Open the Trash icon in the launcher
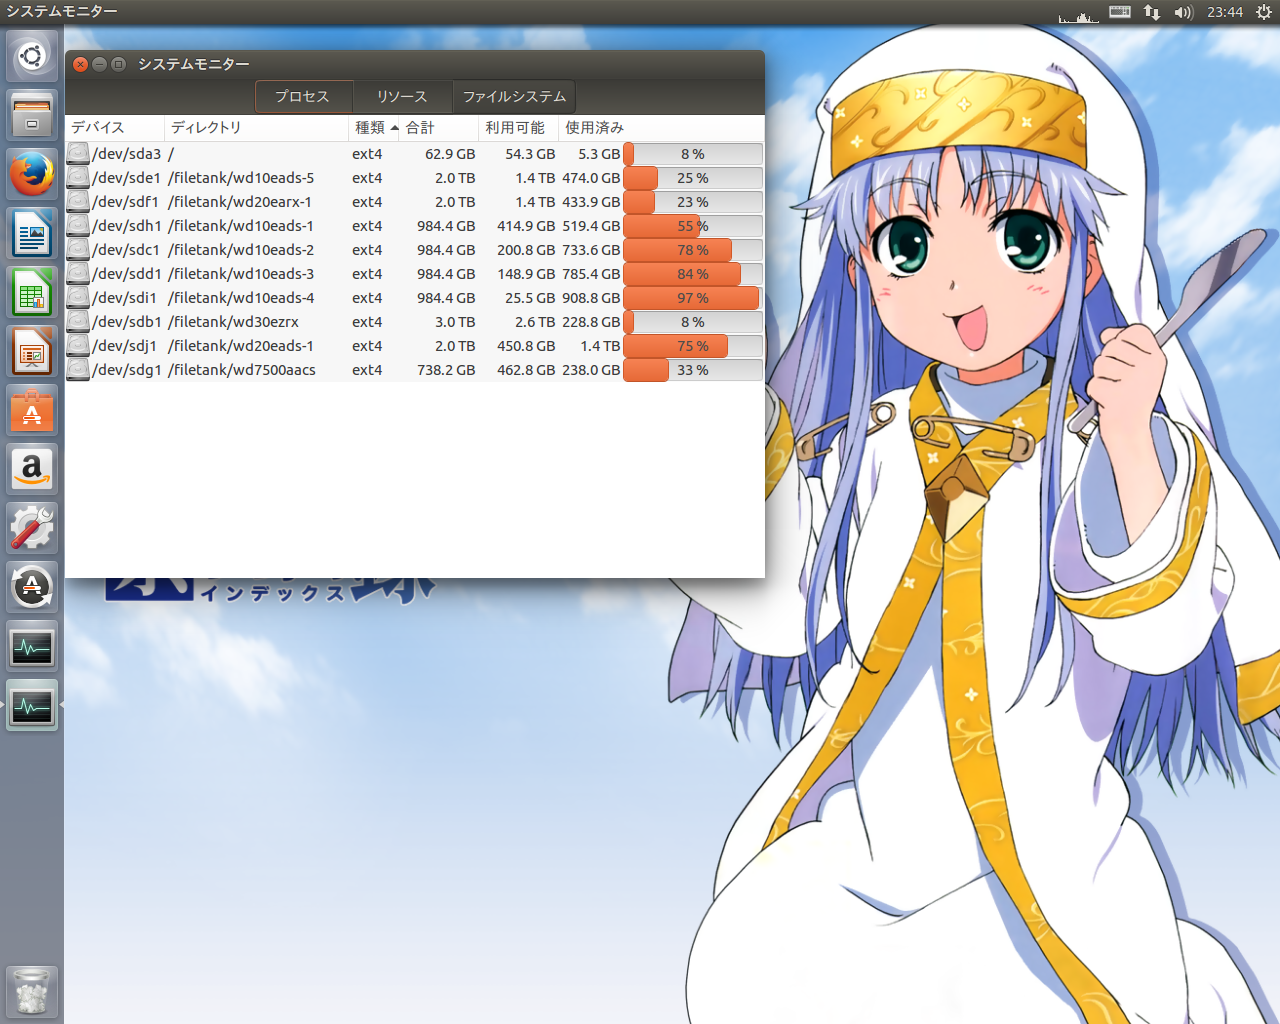 click(x=32, y=991)
